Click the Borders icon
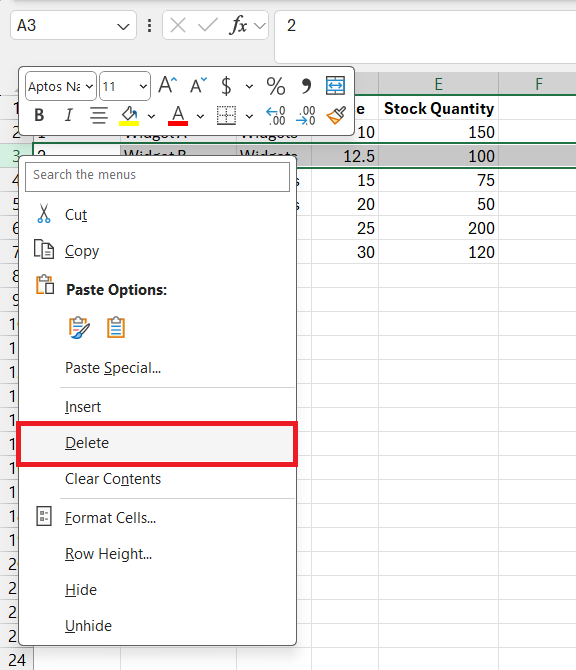The width and height of the screenshot is (576, 670). (226, 115)
